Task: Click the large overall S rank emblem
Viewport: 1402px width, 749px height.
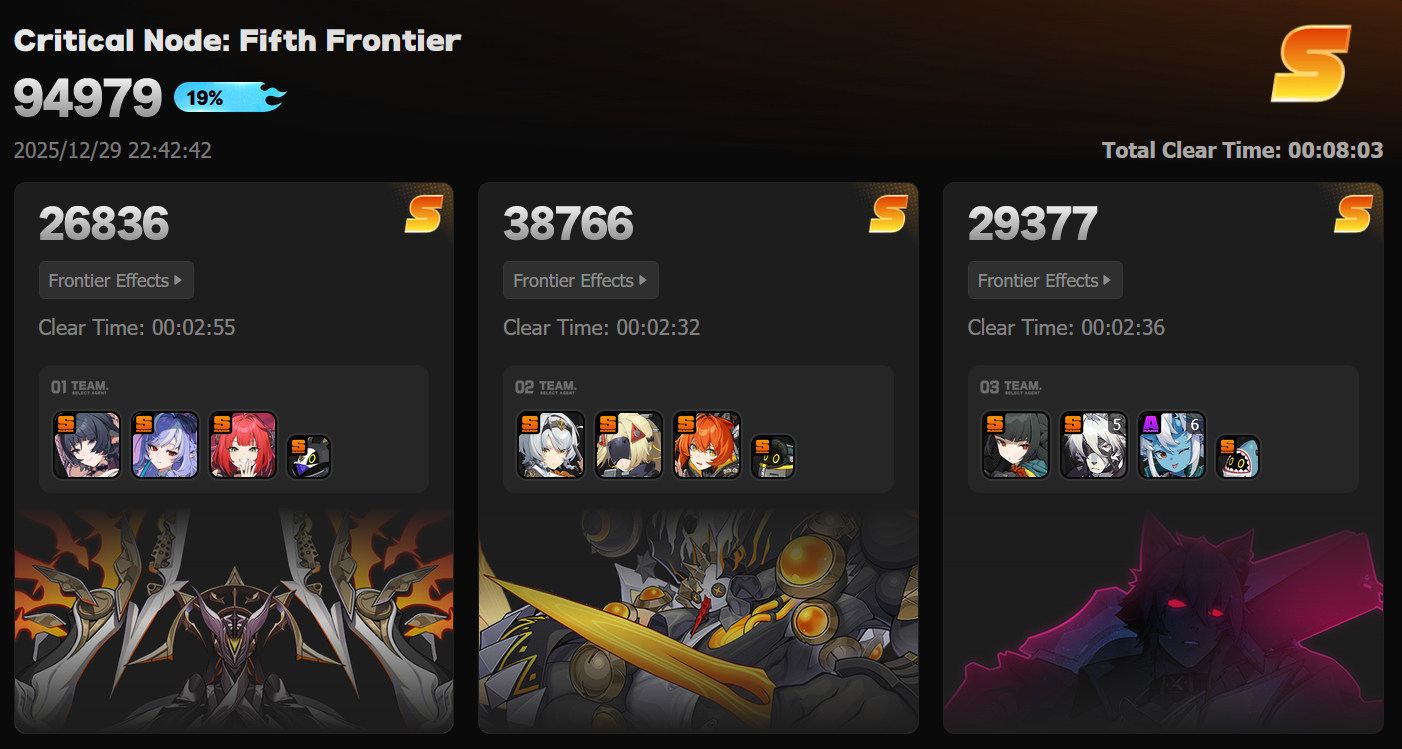Action: [x=1311, y=64]
